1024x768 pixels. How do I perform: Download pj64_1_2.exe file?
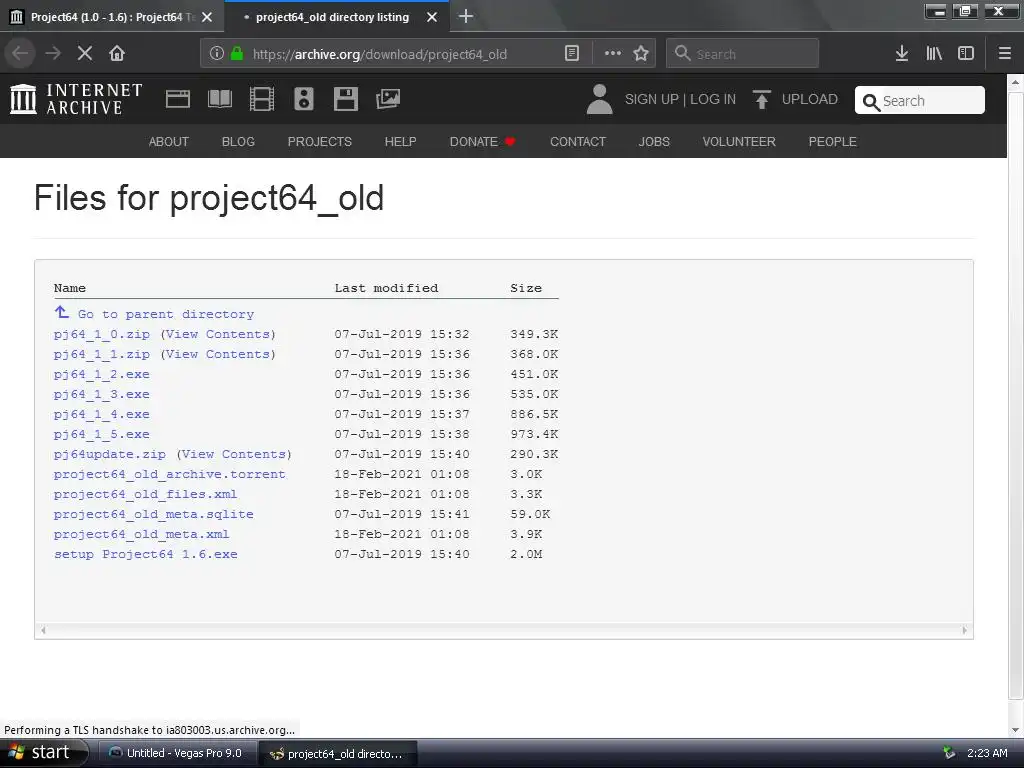pyautogui.click(x=102, y=374)
